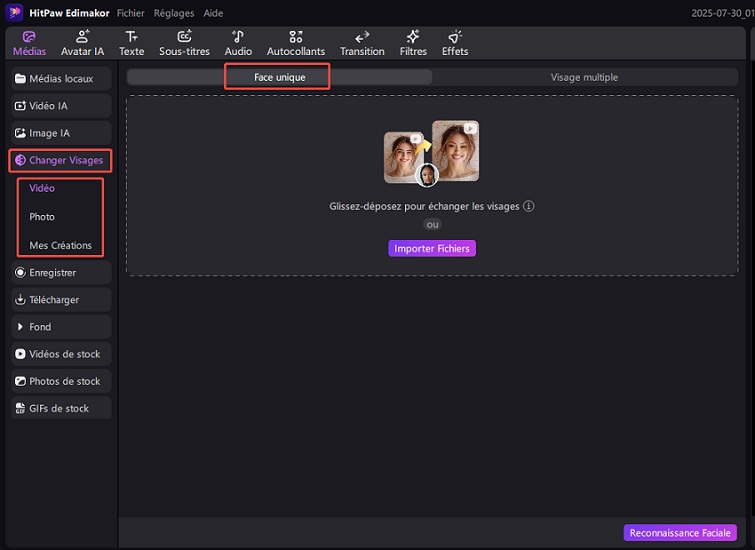Click Reconnaissance Faciale button

pyautogui.click(x=680, y=533)
